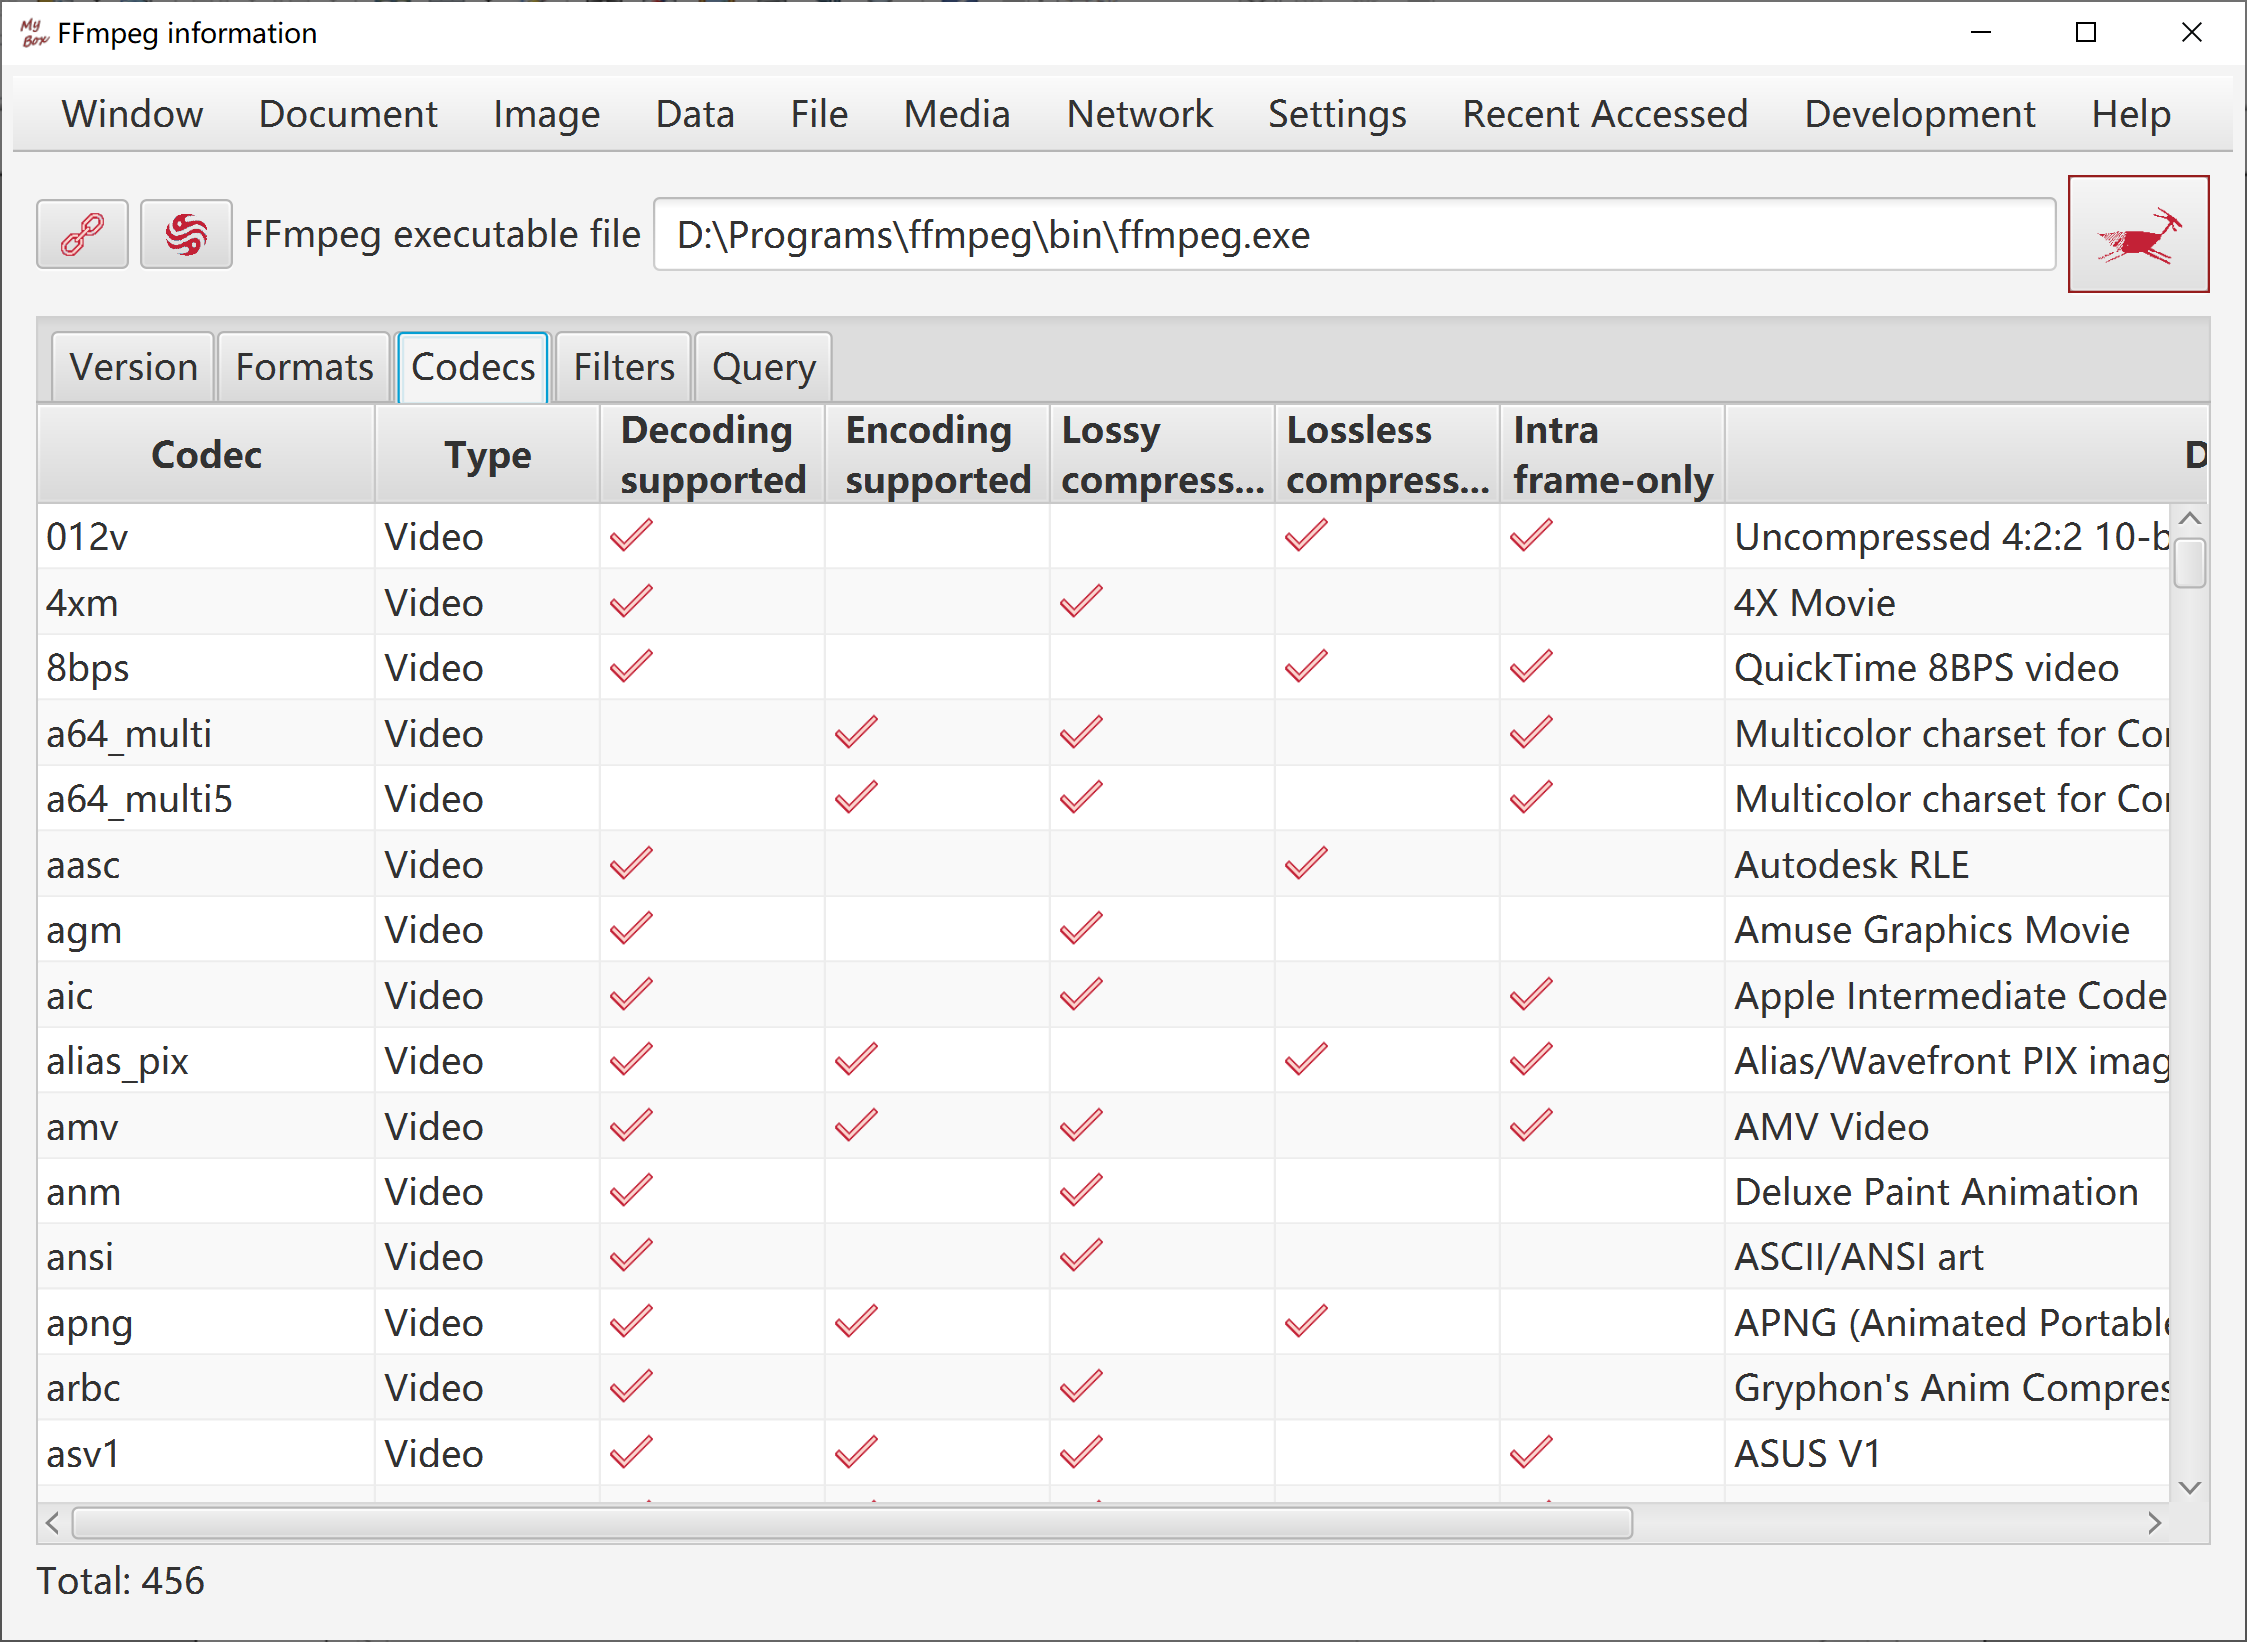This screenshot has width=2247, height=1642.
Task: Select the amv codec cell
Action: pyautogui.click(x=206, y=1126)
